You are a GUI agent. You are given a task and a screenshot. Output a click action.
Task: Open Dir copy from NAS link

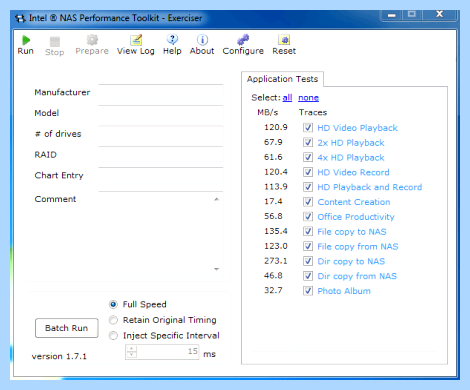(357, 276)
